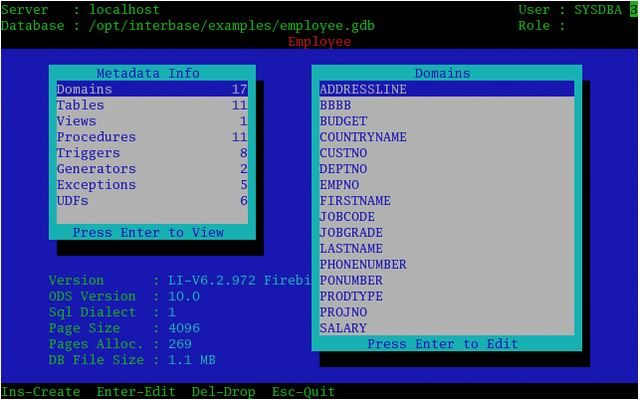Click the database path employee.gdb
This screenshot has height=400, width=640.
[231, 26]
